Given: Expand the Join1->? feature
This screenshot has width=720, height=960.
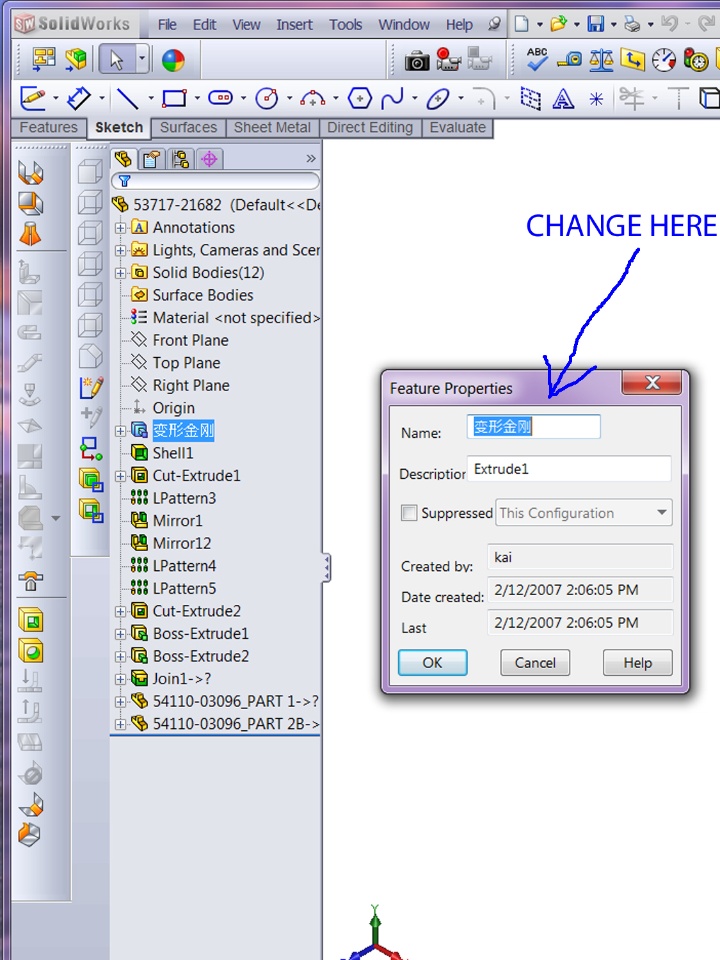Looking at the screenshot, I should click(120, 680).
